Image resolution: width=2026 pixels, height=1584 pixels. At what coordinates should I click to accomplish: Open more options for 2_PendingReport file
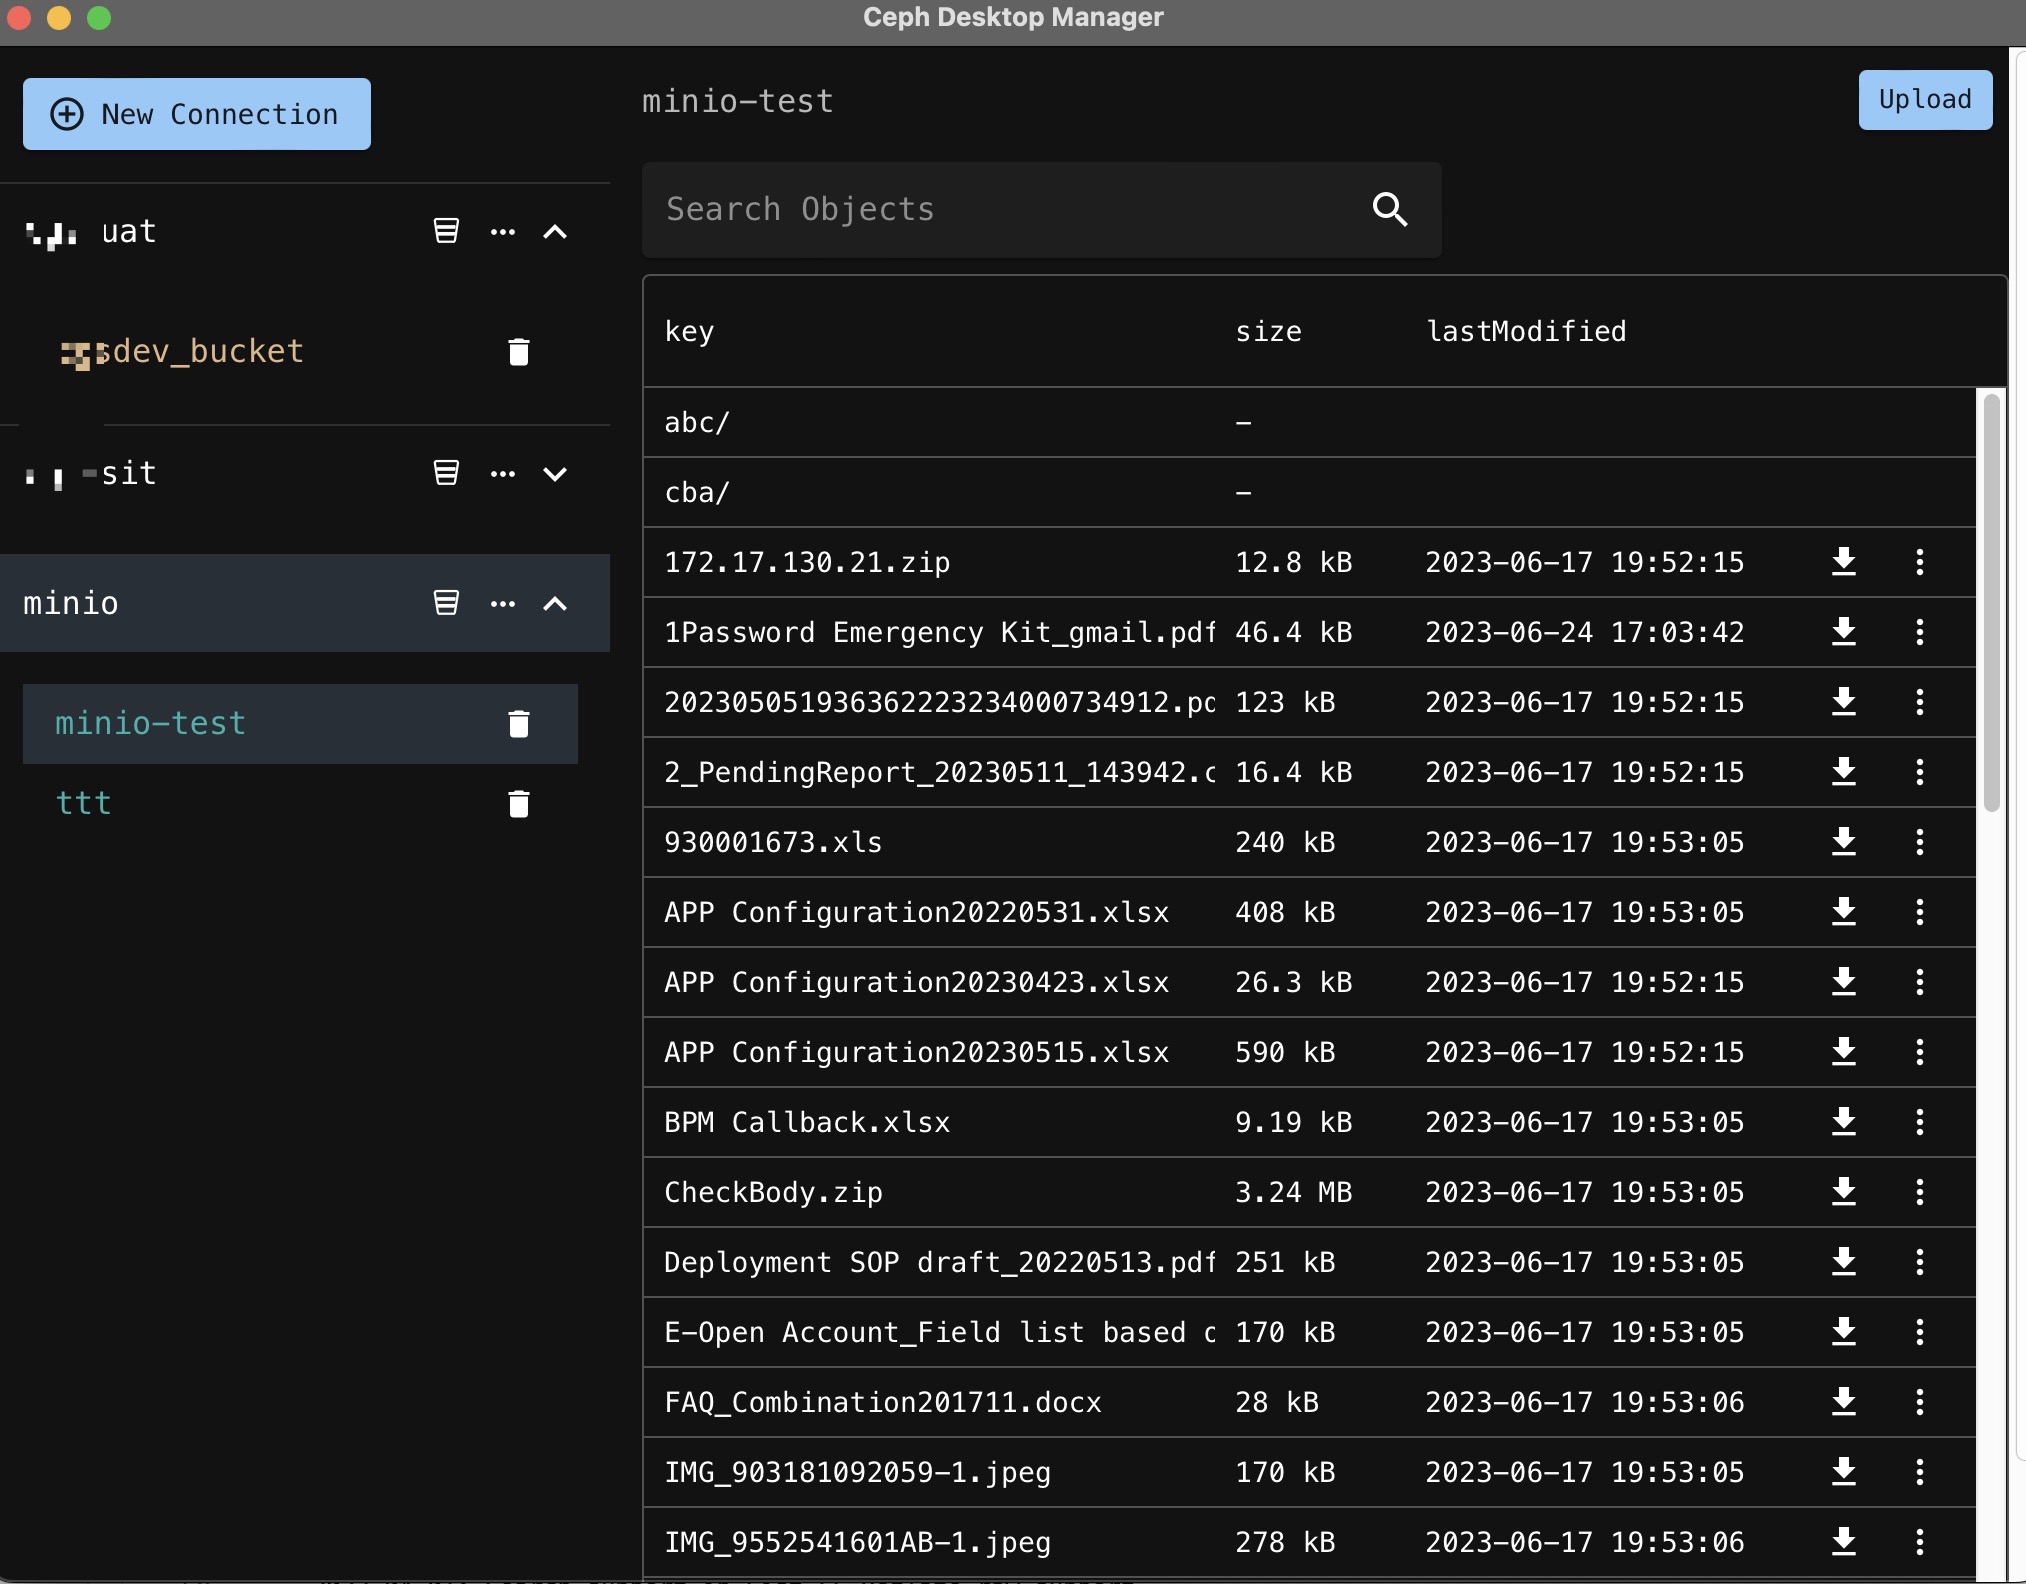click(x=1920, y=772)
